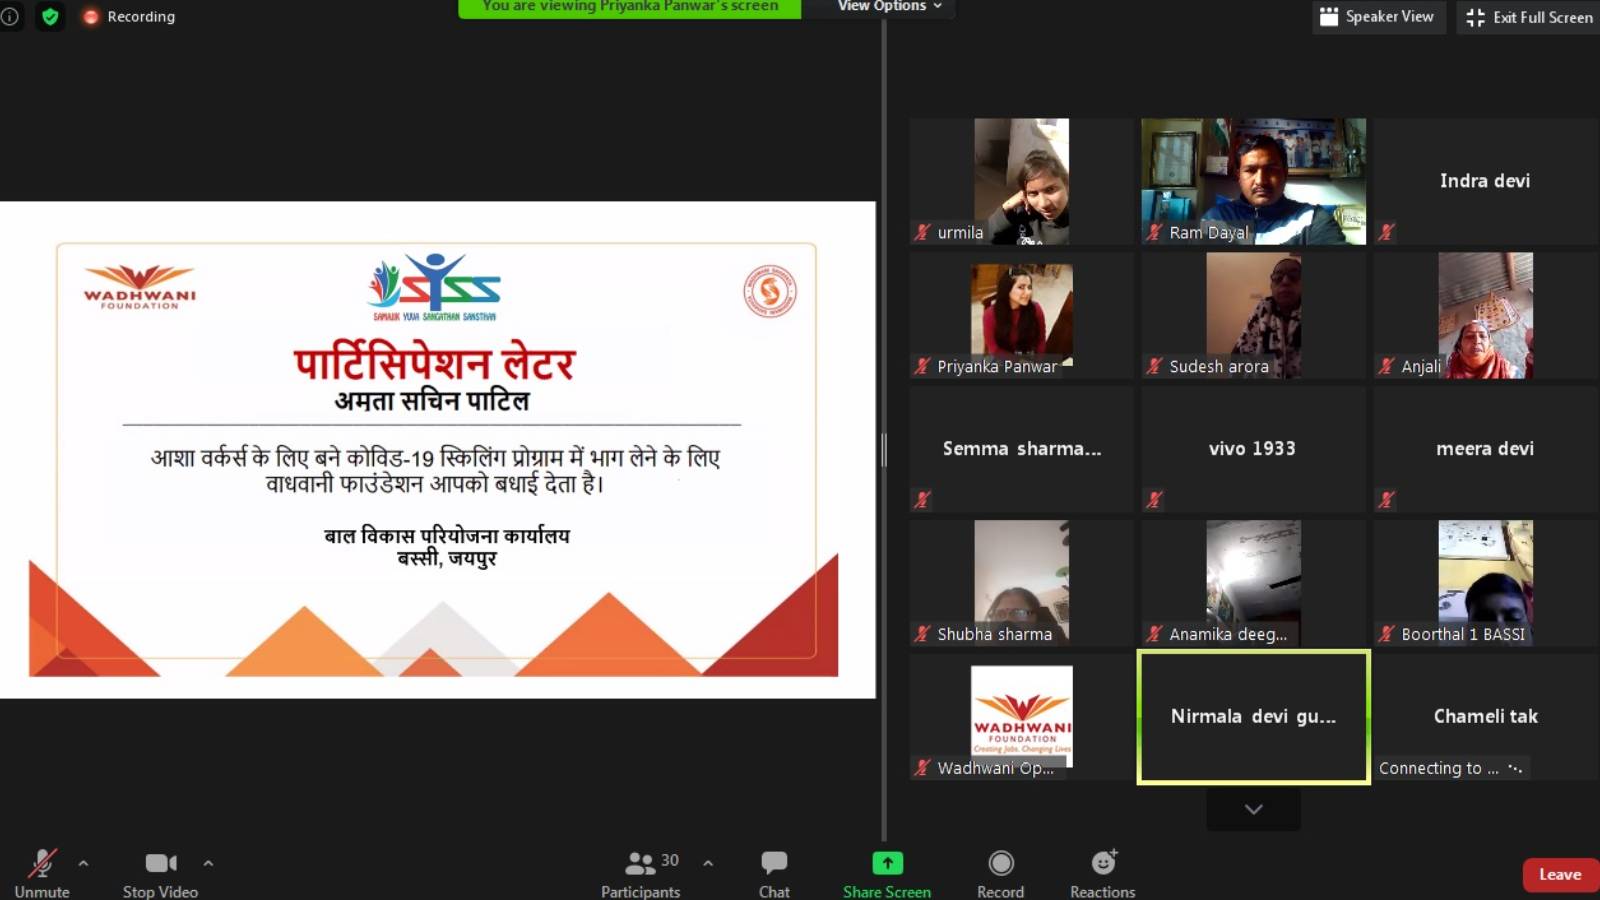Viewport: 1600px width, 900px height.
Task: Toggle mute status on Priyanka Panwar's tile
Action: point(922,367)
